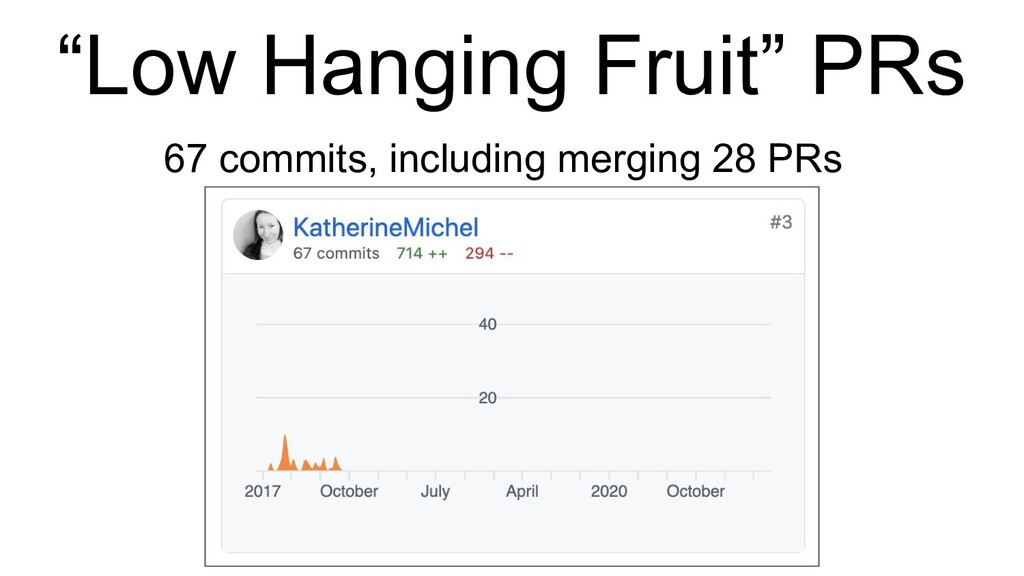Open the KatherineMichel username link
Viewport: 1024px width, 576px height.
coord(385,227)
